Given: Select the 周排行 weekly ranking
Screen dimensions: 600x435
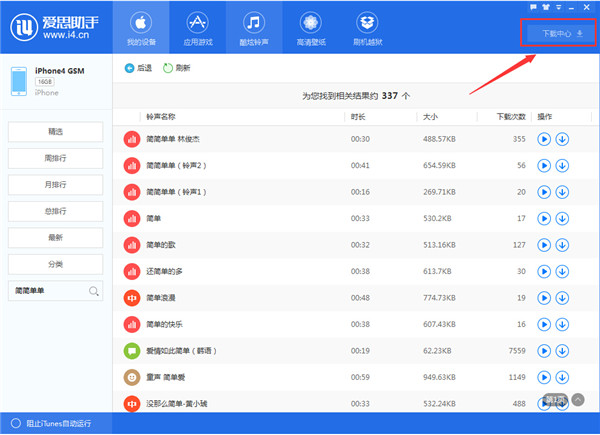Looking at the screenshot, I should pos(55,158).
